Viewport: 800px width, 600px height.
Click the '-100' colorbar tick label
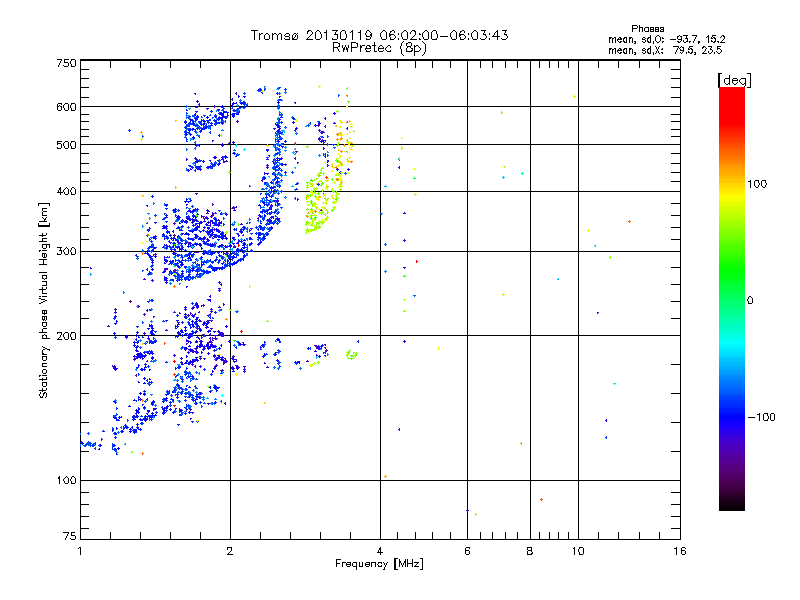point(762,417)
